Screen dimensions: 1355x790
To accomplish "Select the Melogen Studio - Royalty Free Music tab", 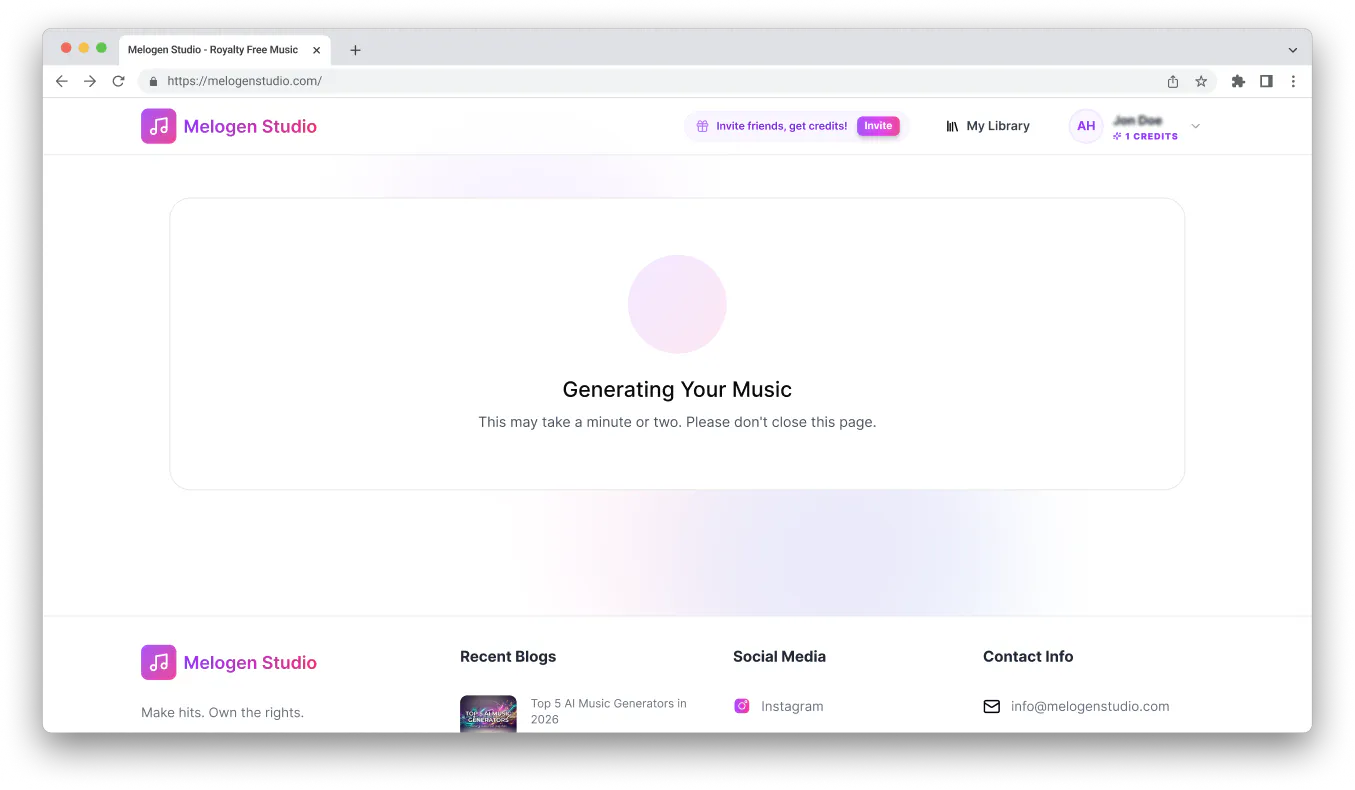I will click(225, 50).
